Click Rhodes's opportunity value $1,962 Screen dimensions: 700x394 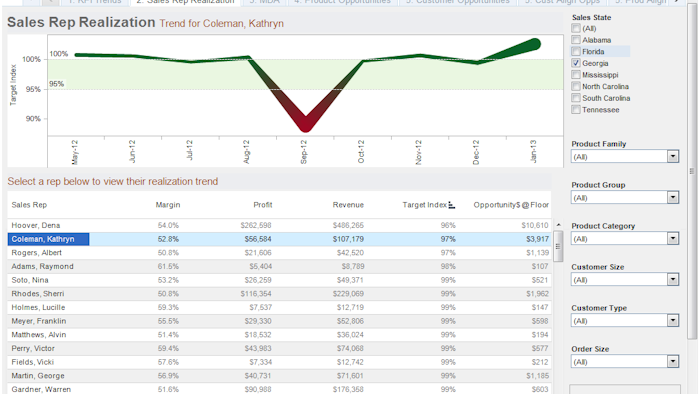tap(537, 294)
